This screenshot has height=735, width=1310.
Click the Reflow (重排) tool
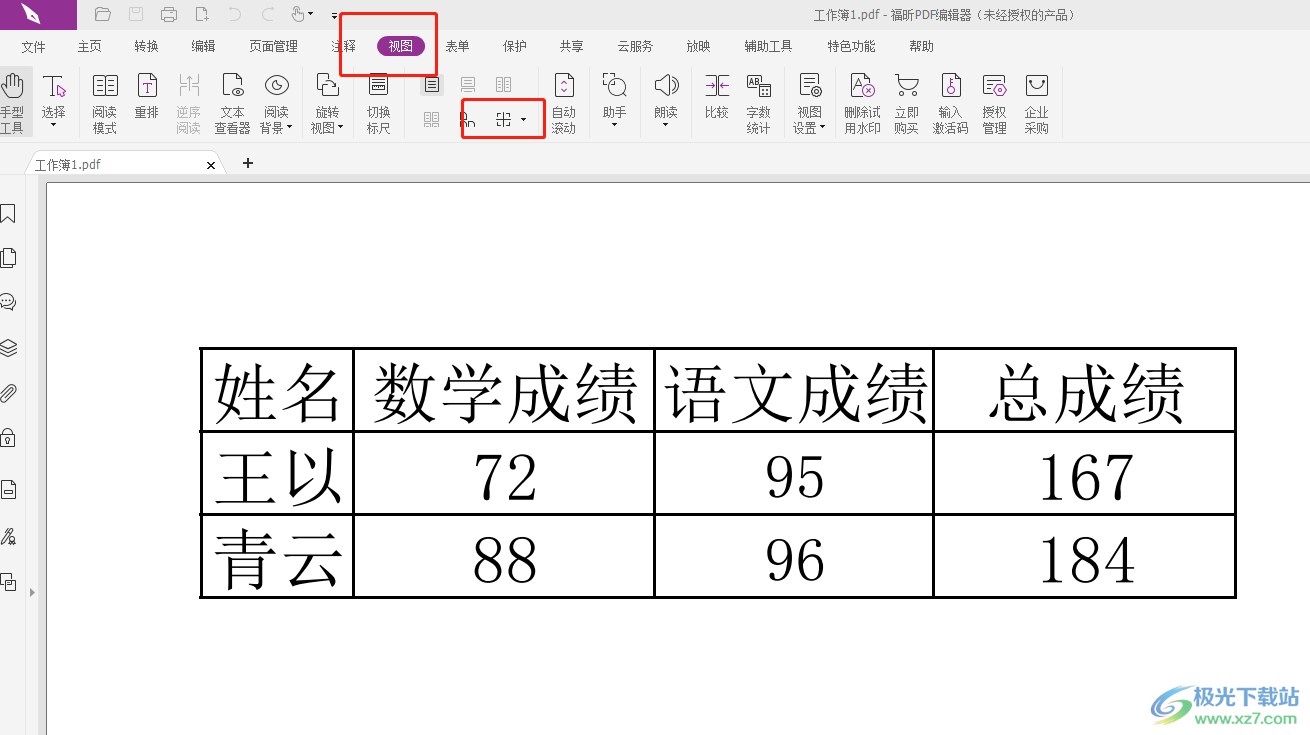[x=147, y=96]
